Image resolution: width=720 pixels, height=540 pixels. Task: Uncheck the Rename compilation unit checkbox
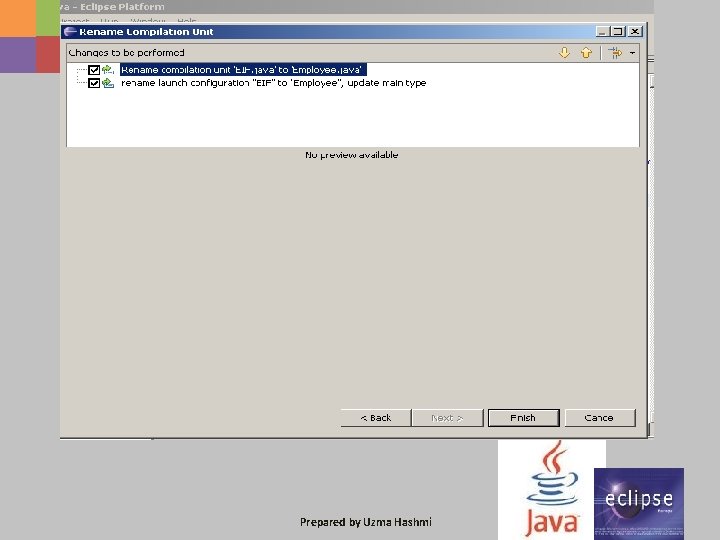coord(94,70)
